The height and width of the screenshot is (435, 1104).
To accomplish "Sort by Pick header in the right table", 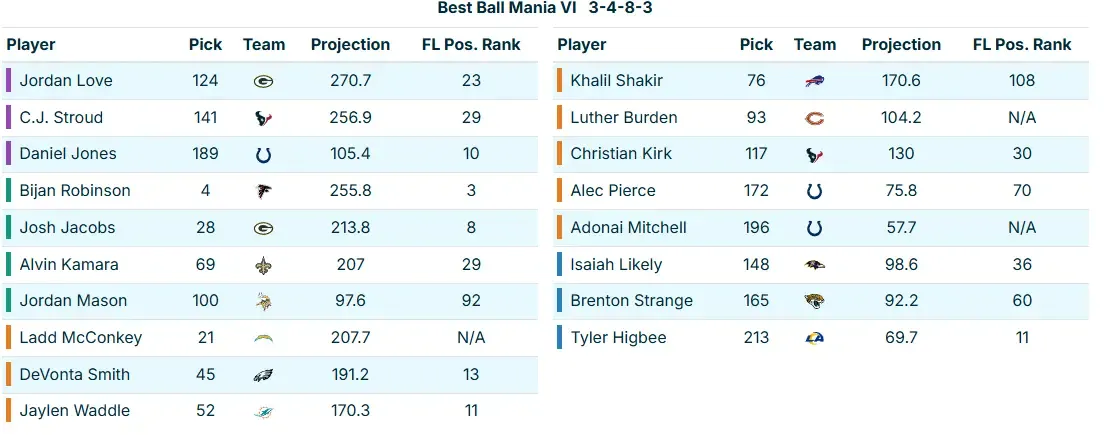I will coord(756,45).
